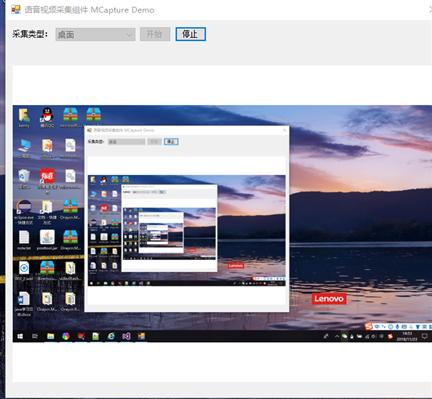Click the MCapture Demo title bar app icon
This screenshot has width=432, height=399.
click(16, 9)
